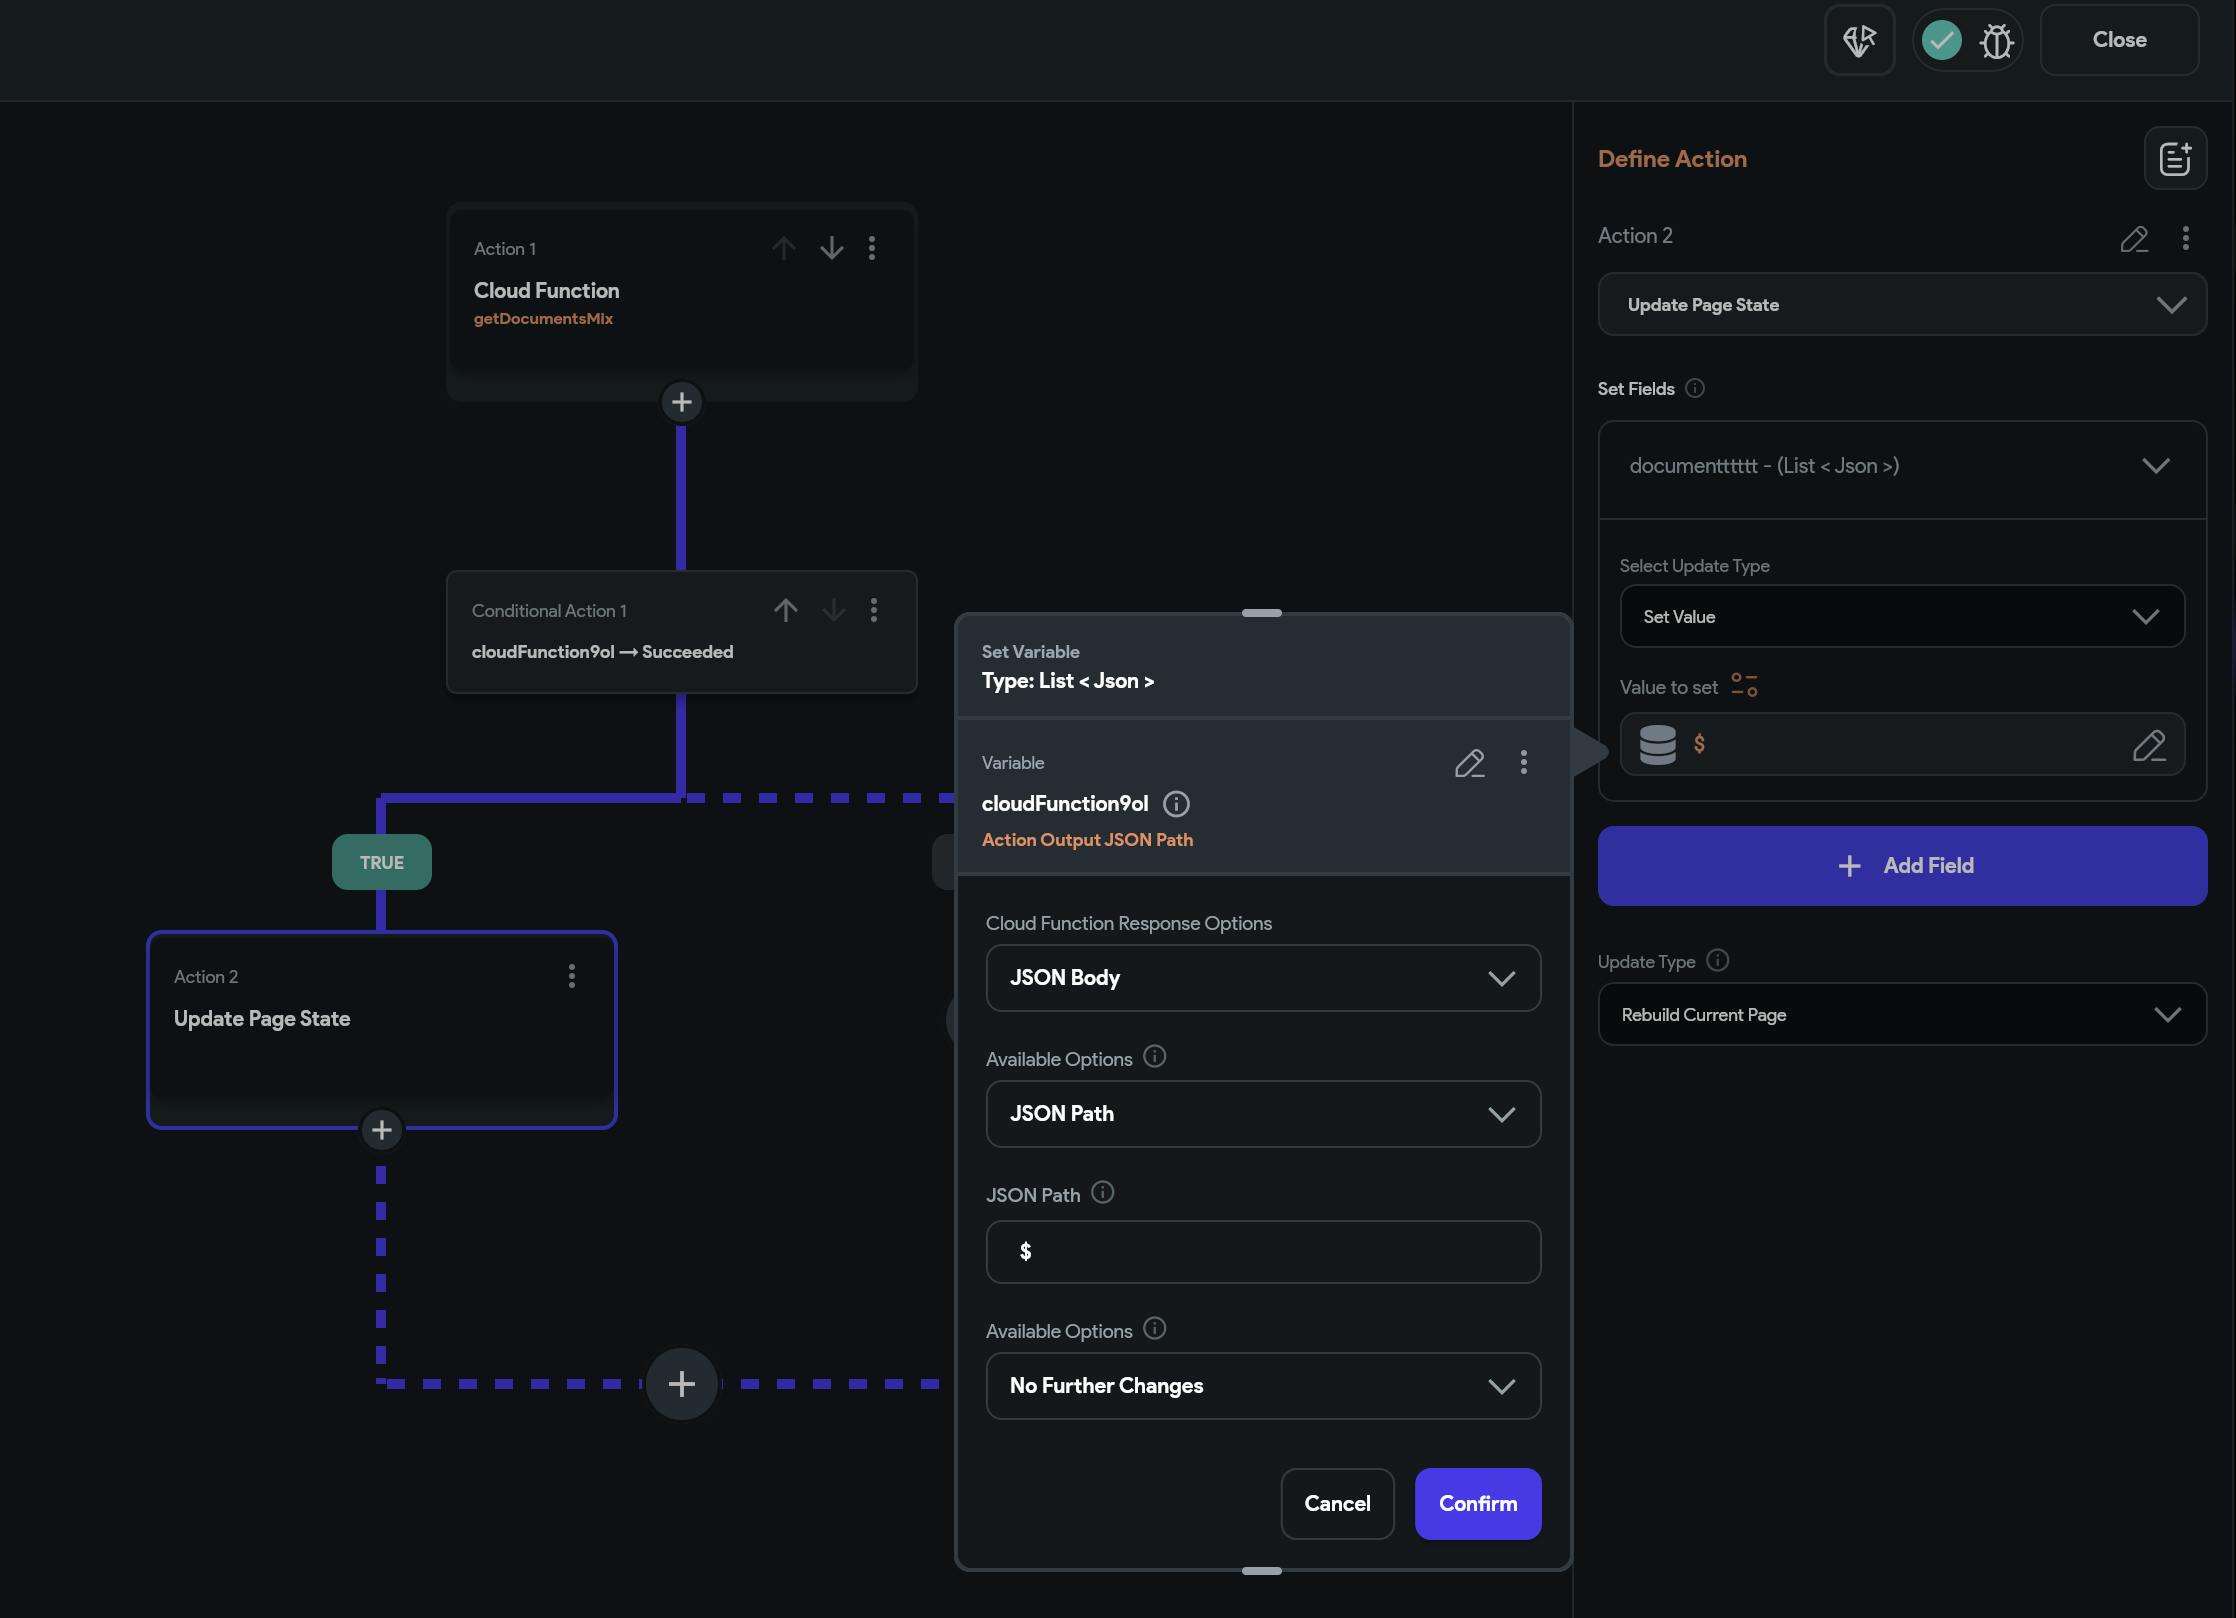Open the Update Page State action type dropdown
2236x1618 pixels.
(1901, 305)
